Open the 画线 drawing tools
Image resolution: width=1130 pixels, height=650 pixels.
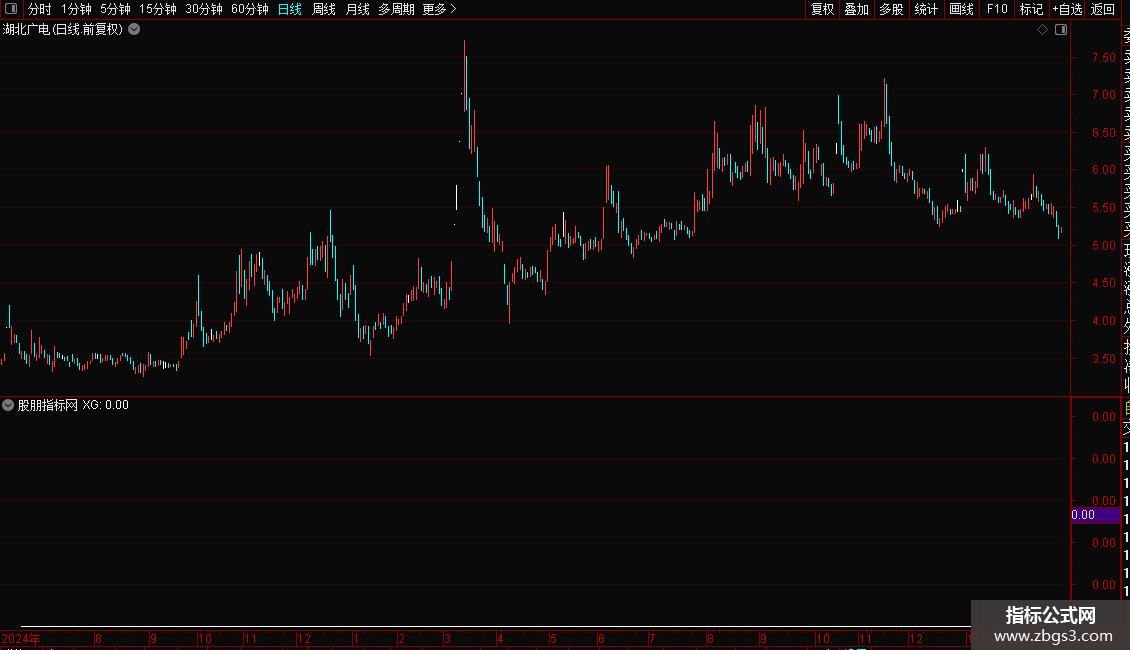click(x=961, y=9)
